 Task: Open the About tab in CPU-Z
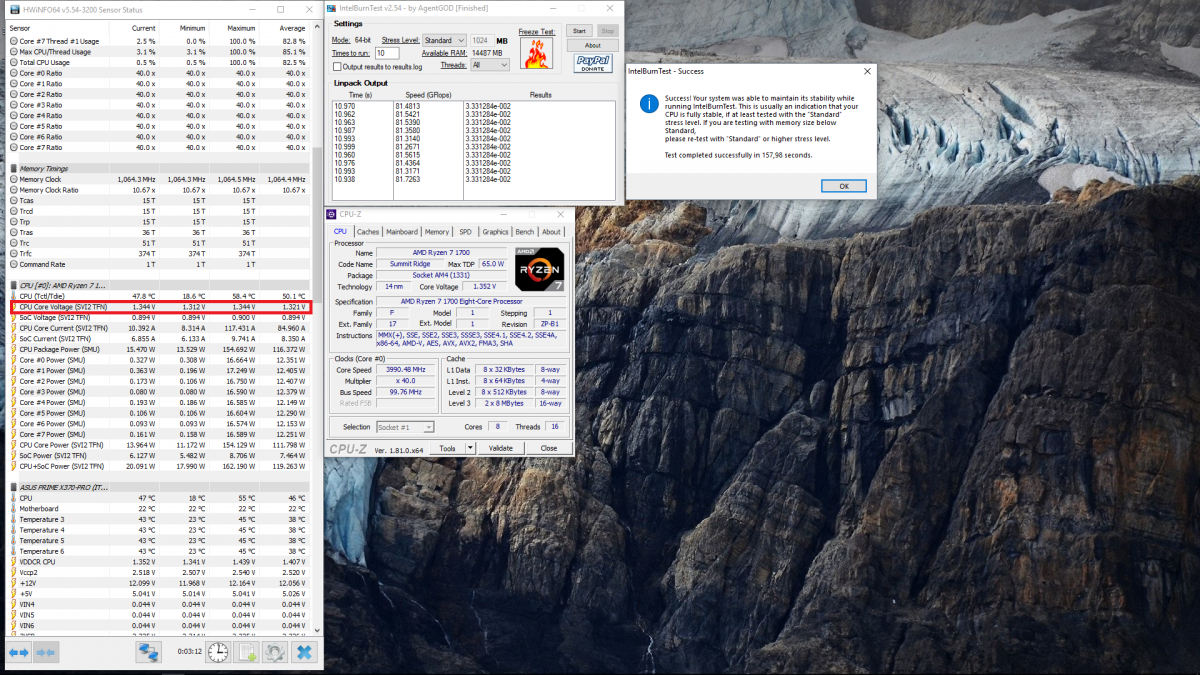[552, 232]
